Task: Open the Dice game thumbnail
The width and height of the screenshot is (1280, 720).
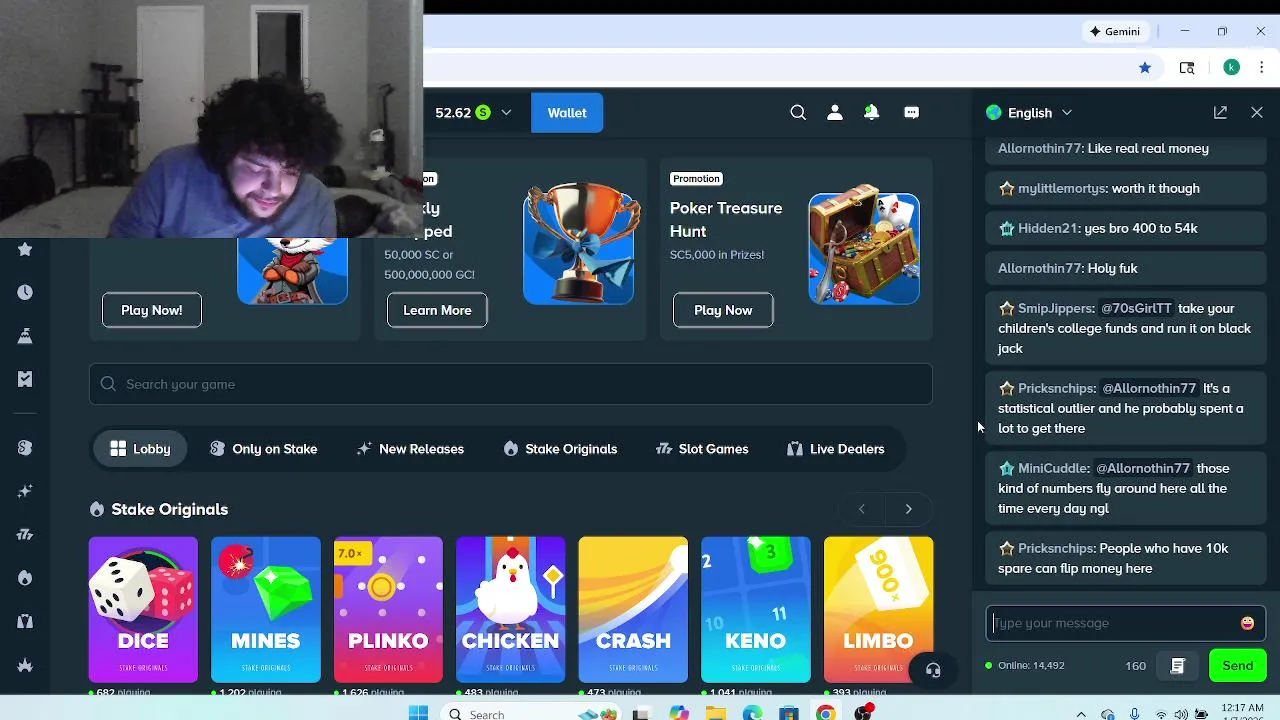Action: (143, 610)
